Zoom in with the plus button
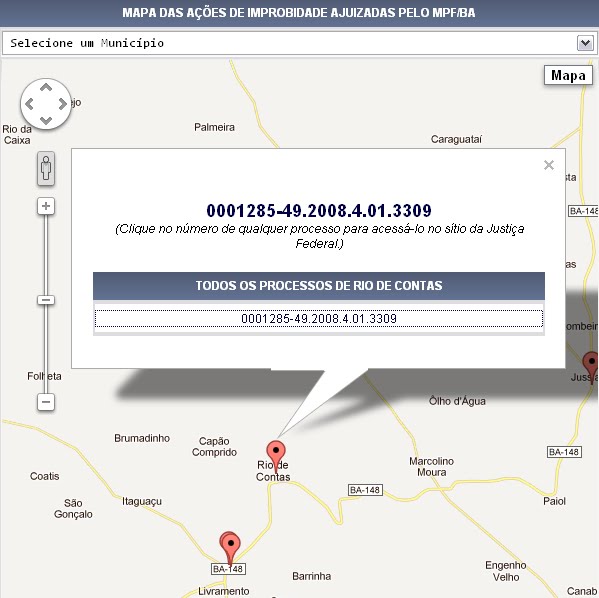This screenshot has width=599, height=598. tap(46, 206)
